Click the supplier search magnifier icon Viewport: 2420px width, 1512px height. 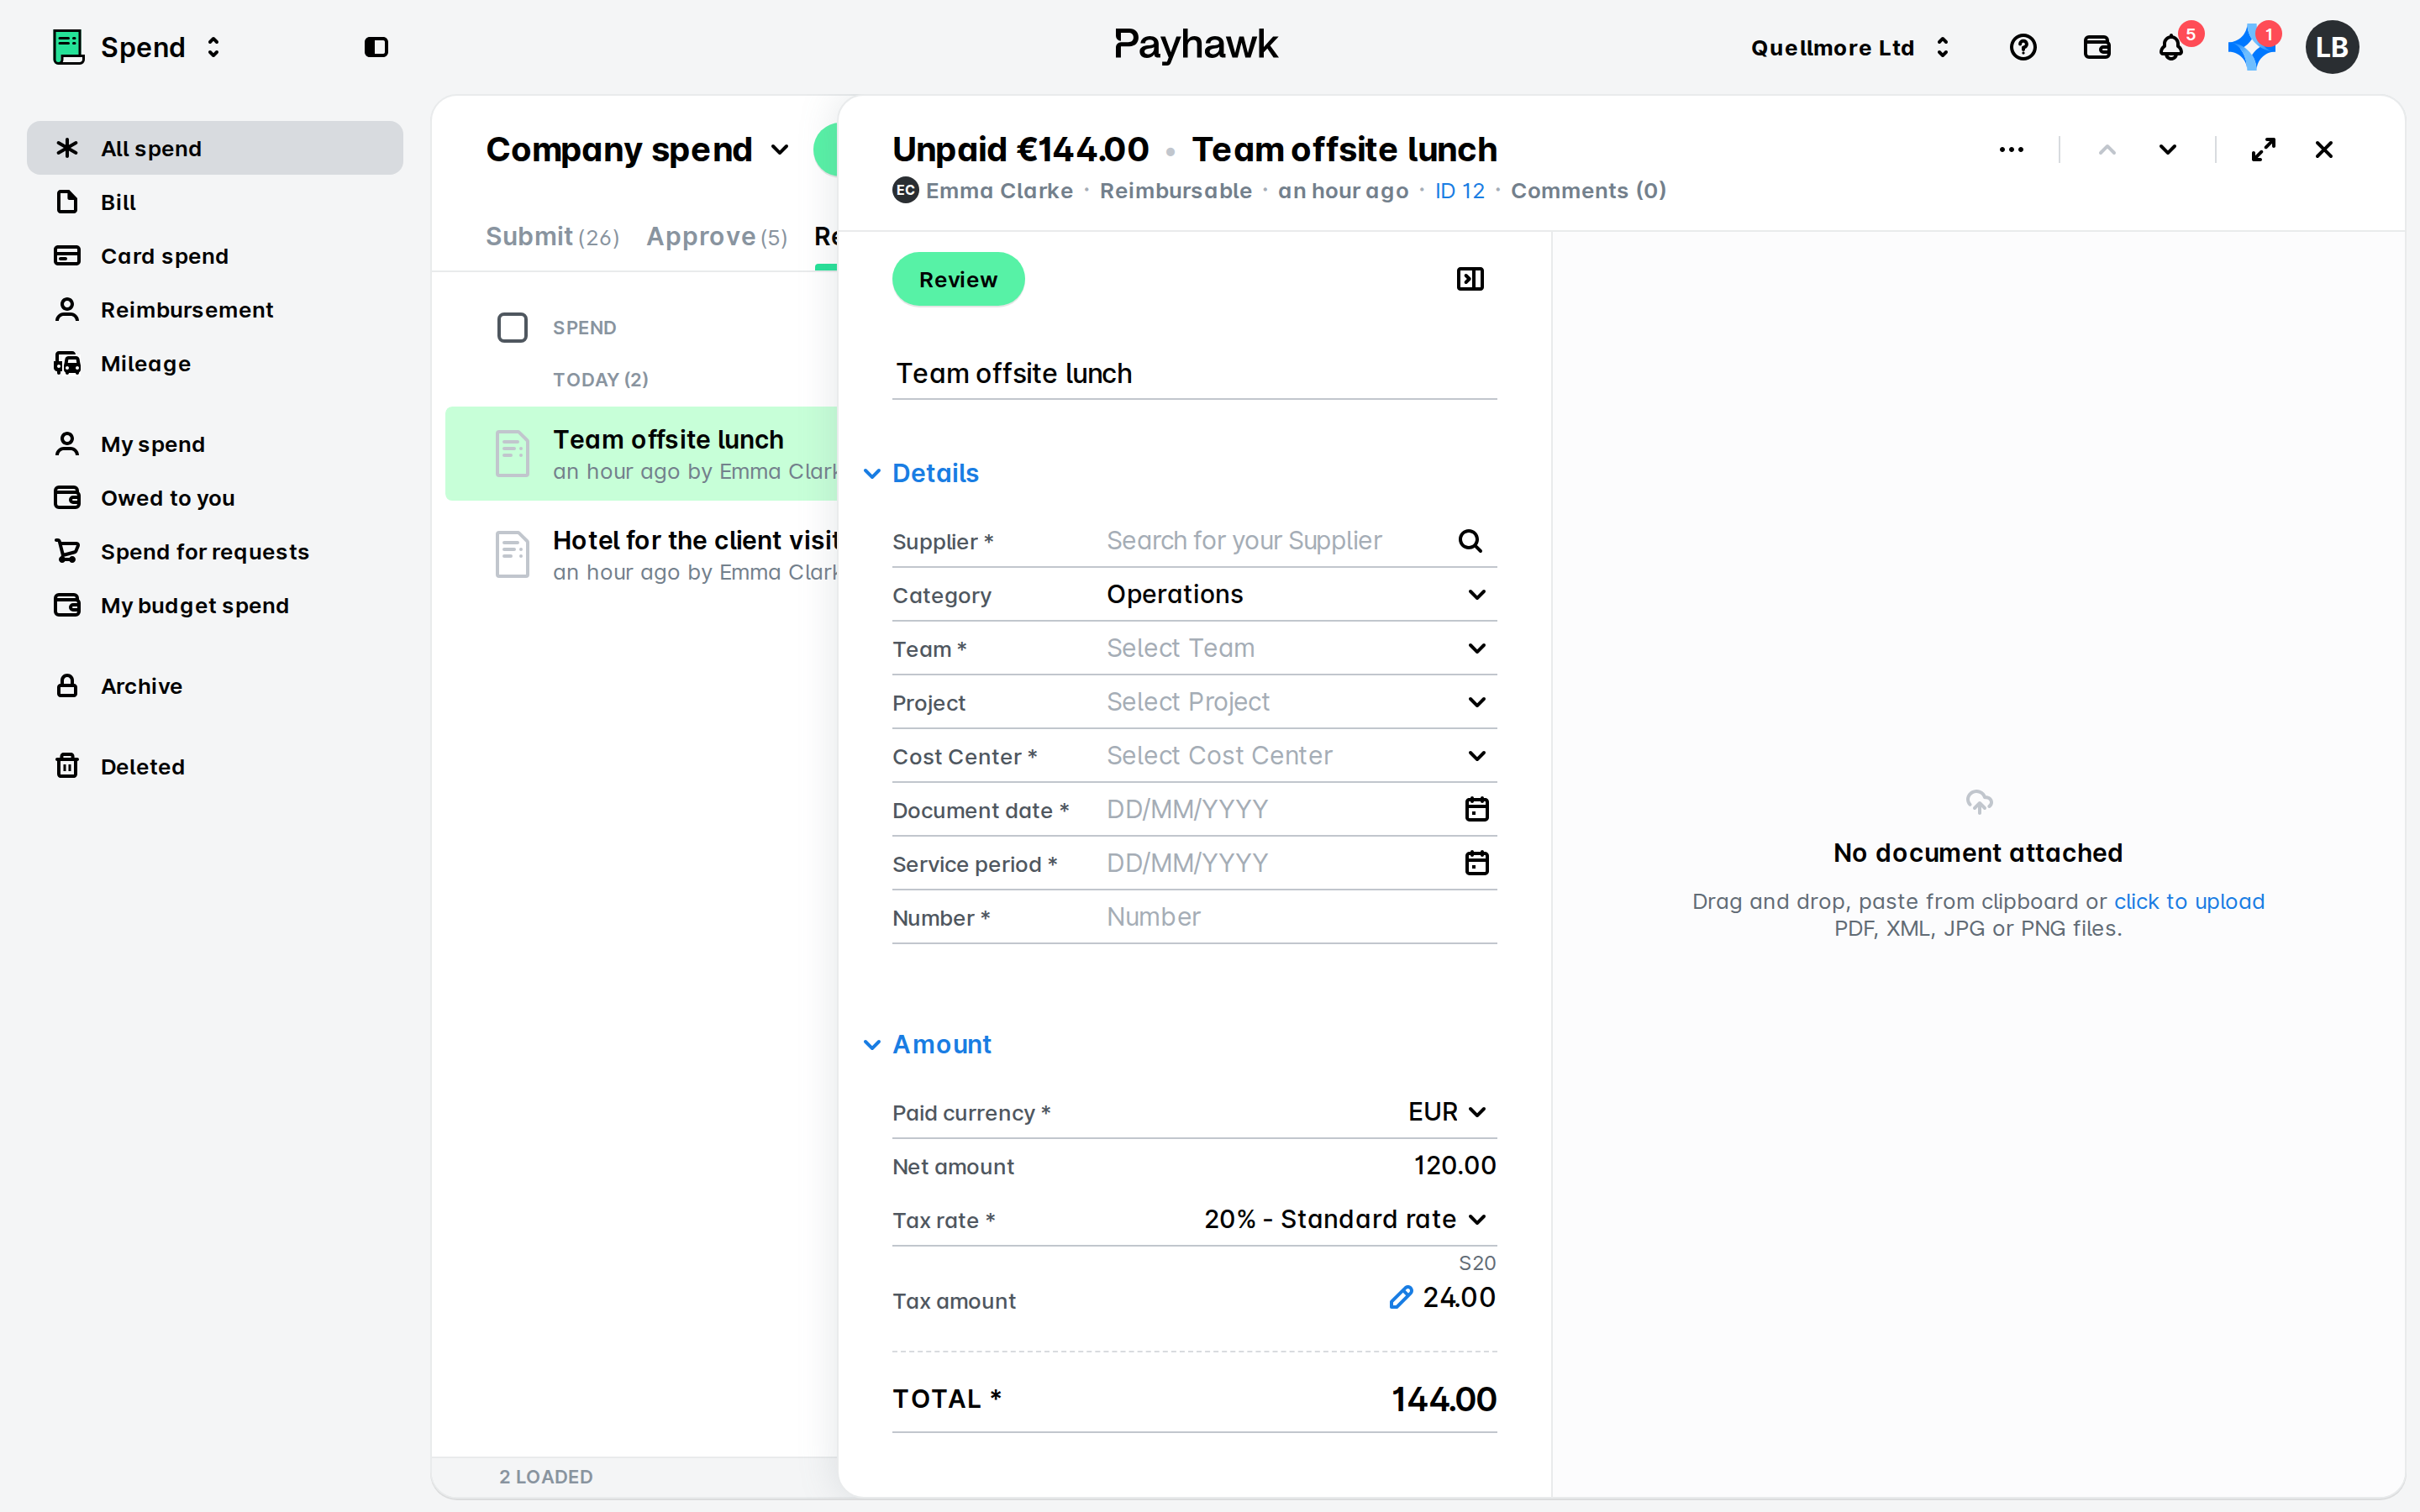coord(1470,541)
